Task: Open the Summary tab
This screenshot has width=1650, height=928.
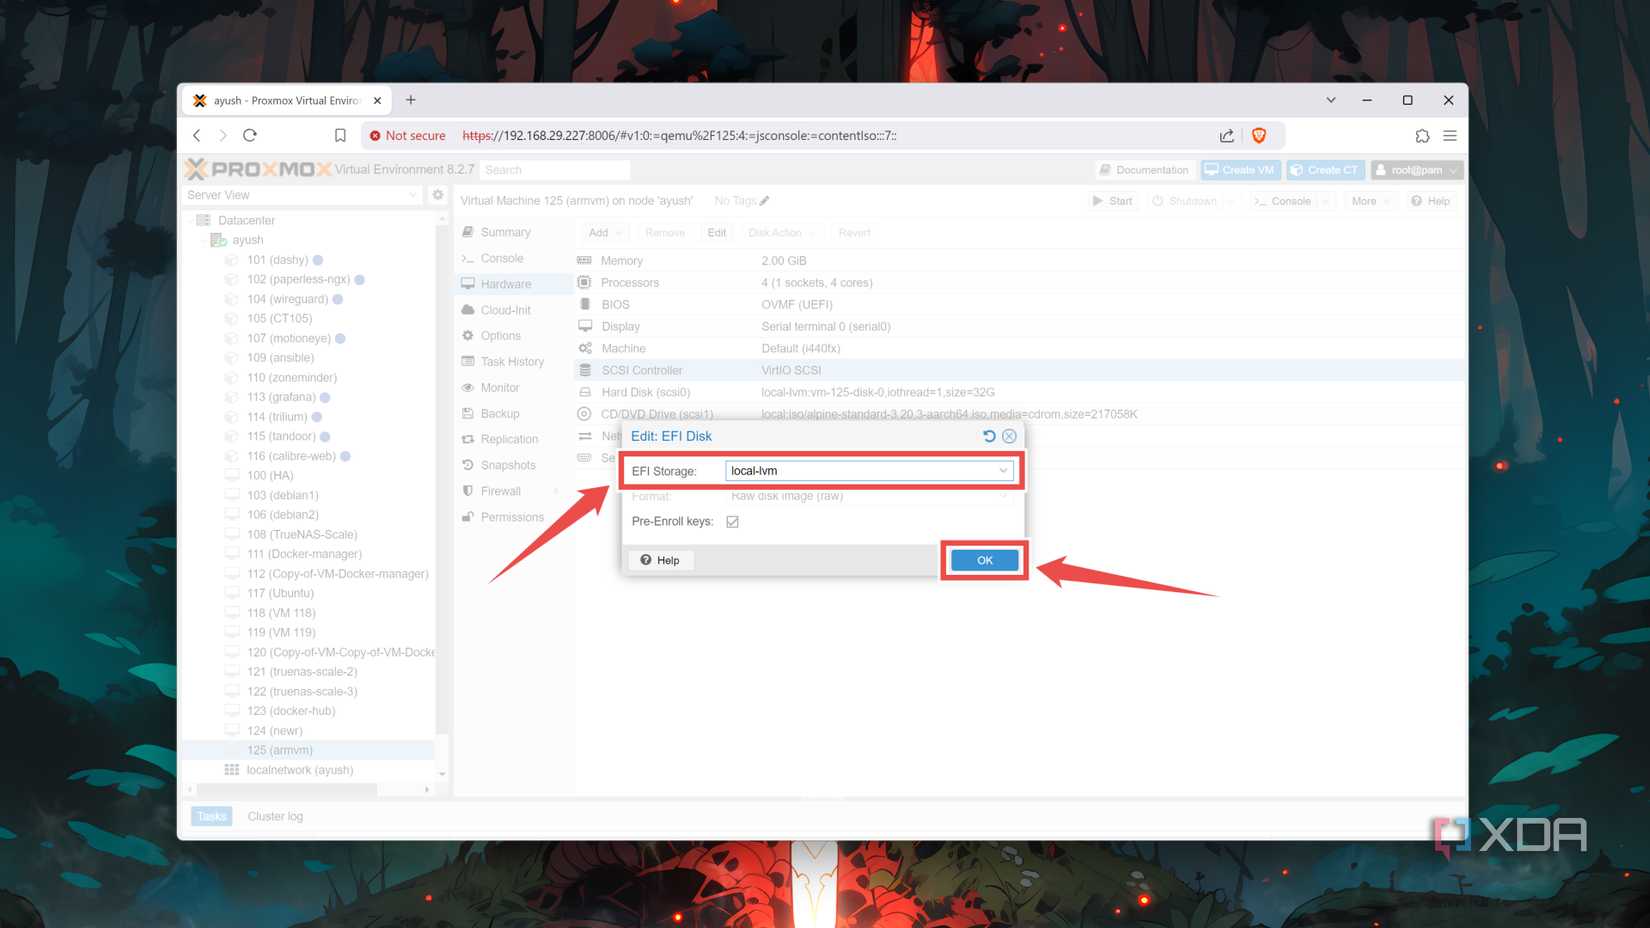Action: click(x=505, y=232)
